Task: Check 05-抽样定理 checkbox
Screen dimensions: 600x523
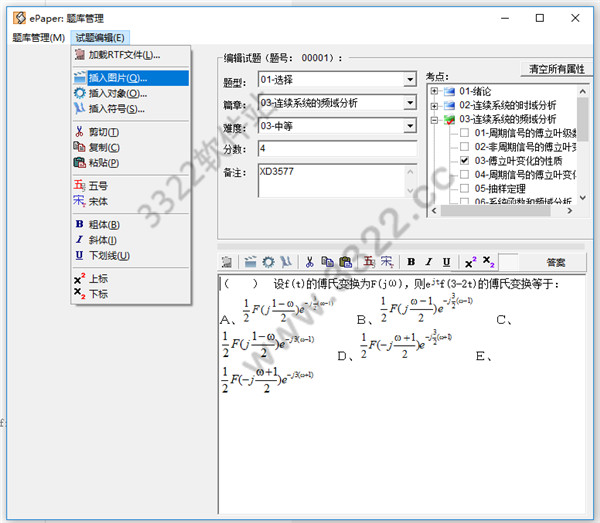Action: pyautogui.click(x=464, y=188)
